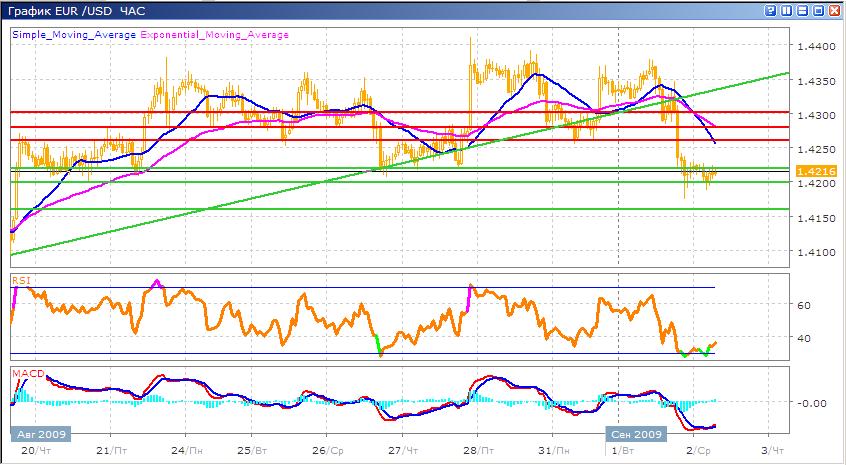Click the vertical split layout icon
Image resolution: width=846 pixels, height=465 pixels.
tap(785, 10)
